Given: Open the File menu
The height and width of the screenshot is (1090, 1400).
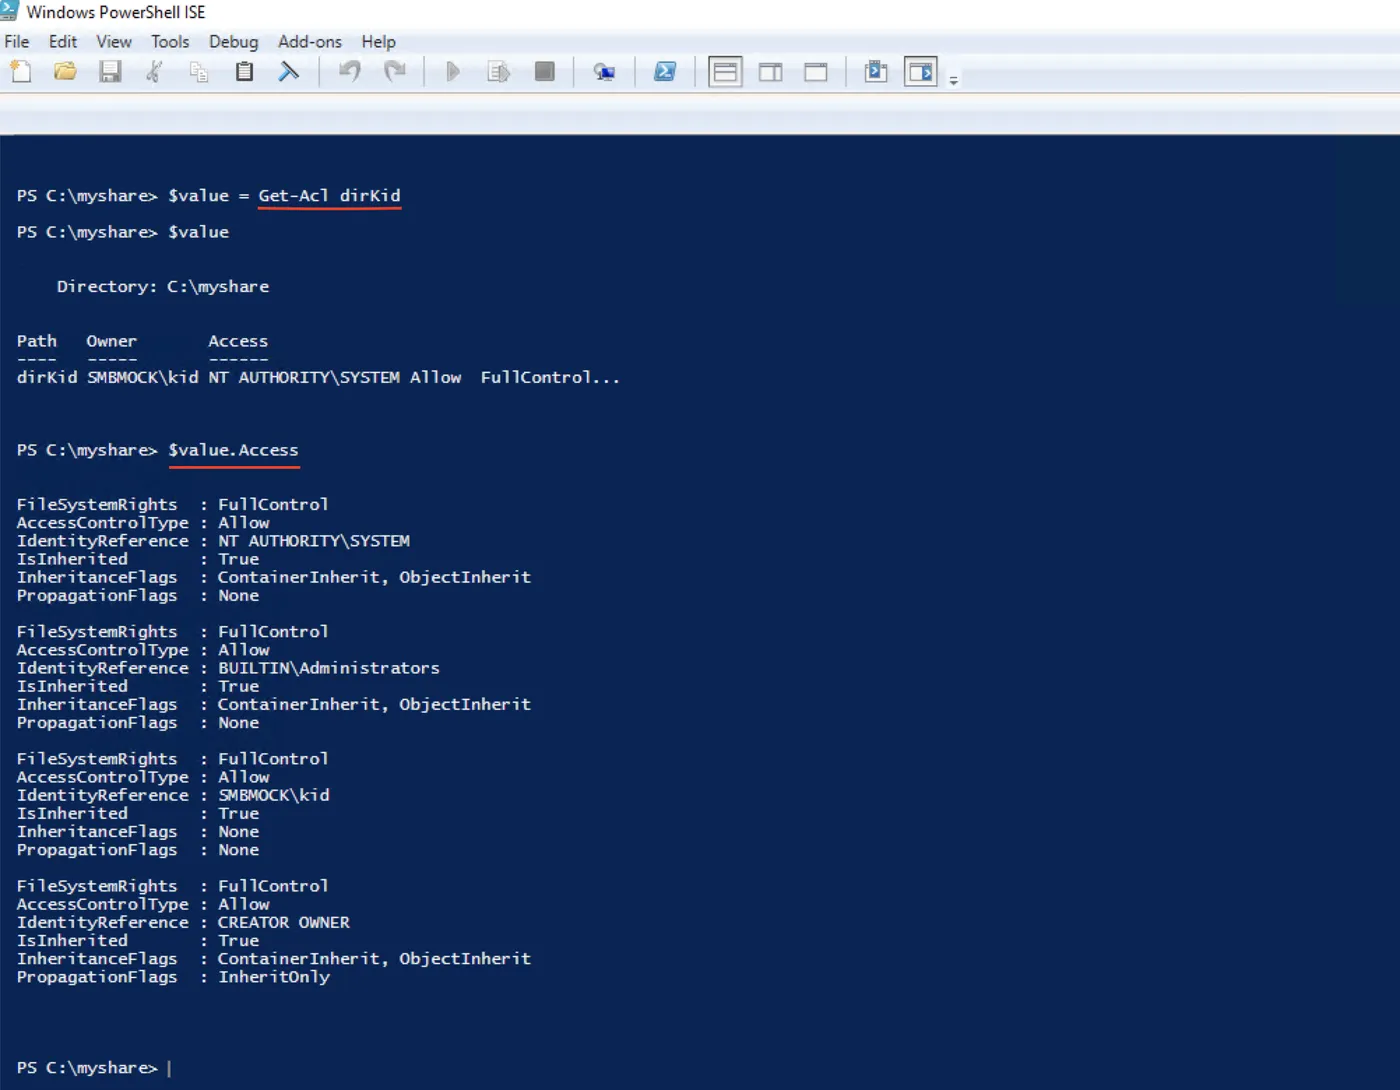Looking at the screenshot, I should click(x=17, y=42).
